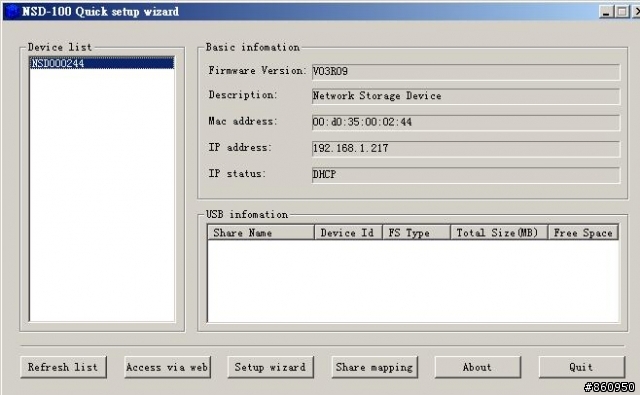This screenshot has height=395, width=640.
Task: Show the About dialog
Action: (478, 367)
